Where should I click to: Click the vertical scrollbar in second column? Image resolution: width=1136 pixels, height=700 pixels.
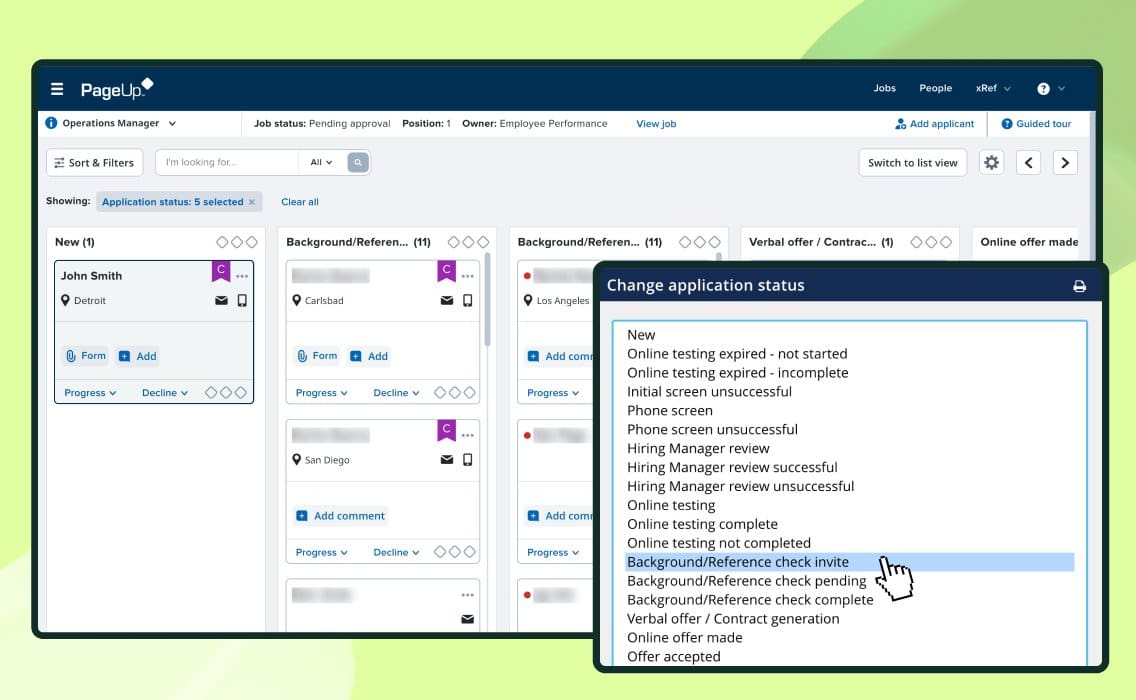[x=487, y=300]
